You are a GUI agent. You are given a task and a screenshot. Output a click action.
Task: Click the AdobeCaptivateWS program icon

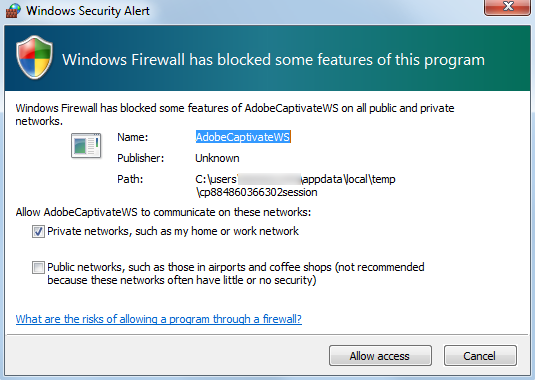(x=86, y=146)
